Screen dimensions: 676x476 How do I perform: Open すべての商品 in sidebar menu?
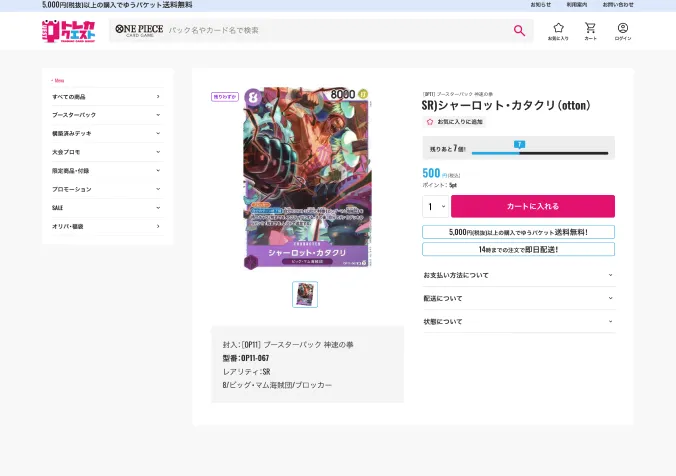107,97
